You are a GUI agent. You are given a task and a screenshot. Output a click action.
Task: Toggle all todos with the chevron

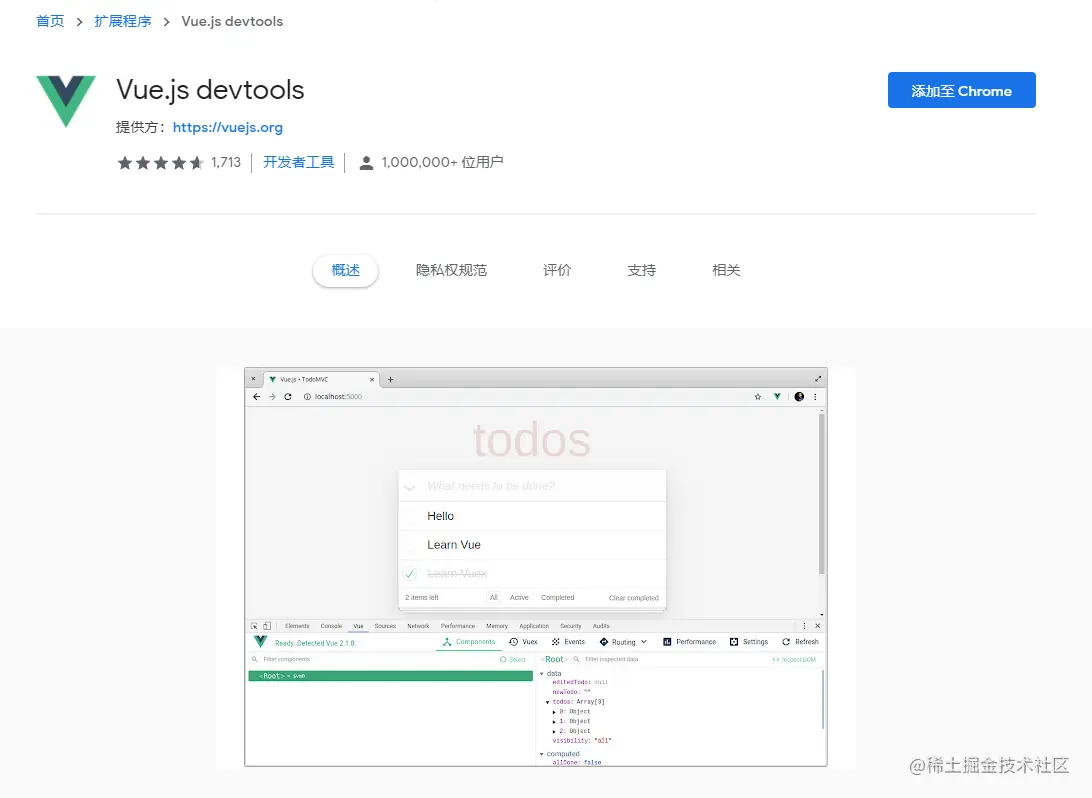pos(410,487)
